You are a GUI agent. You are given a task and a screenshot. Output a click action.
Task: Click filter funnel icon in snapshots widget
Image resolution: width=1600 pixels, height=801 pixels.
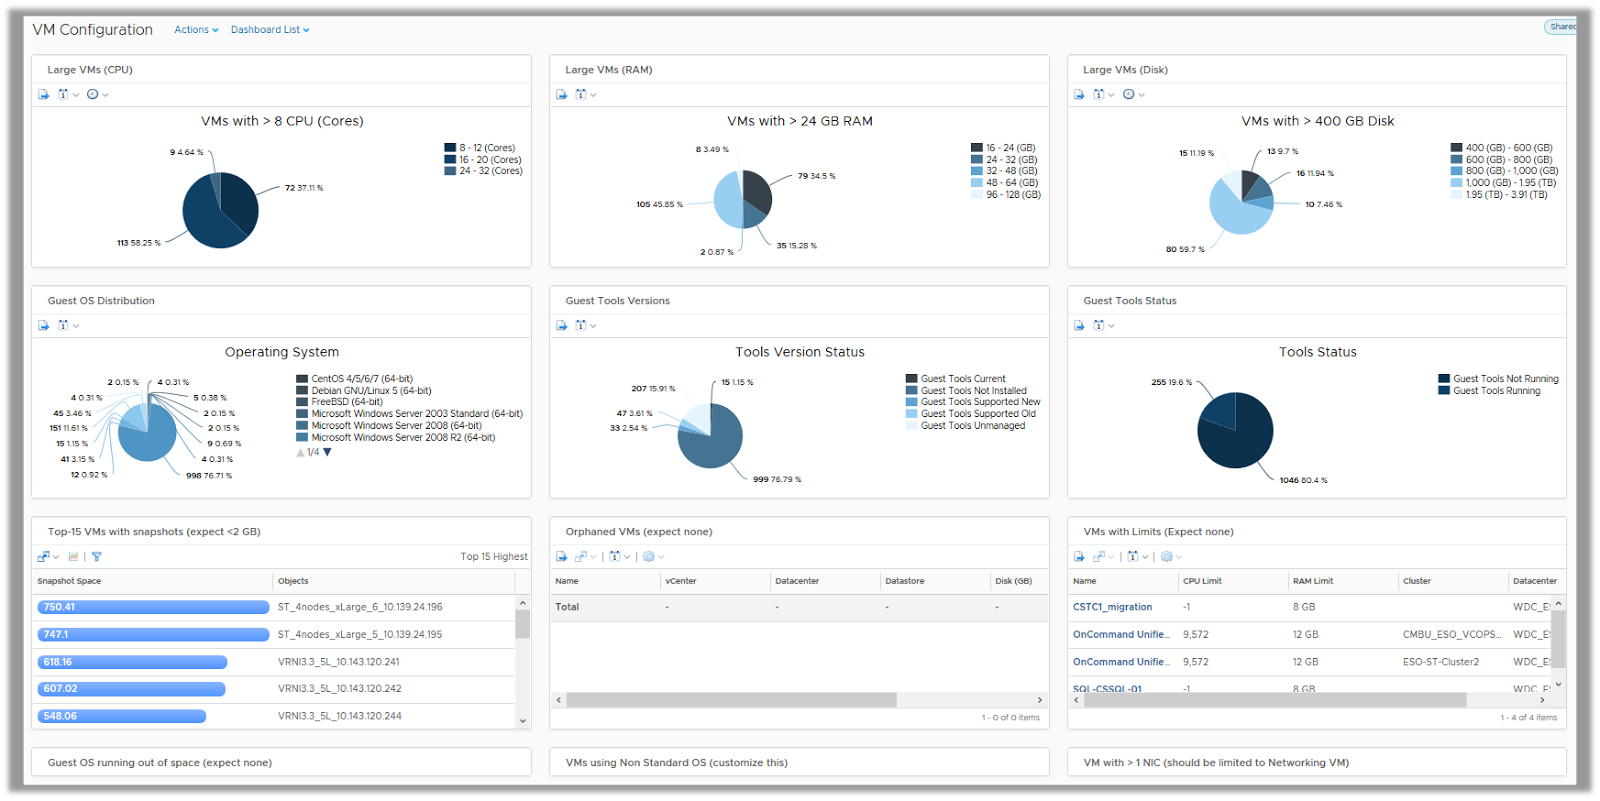pyautogui.click(x=97, y=557)
